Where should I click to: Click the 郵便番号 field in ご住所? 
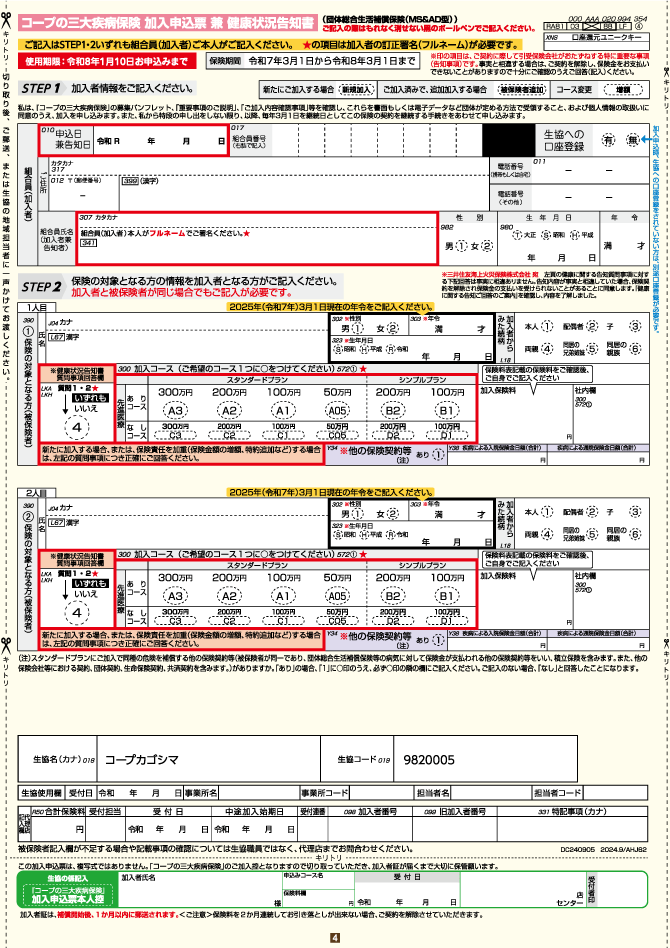click(x=83, y=193)
